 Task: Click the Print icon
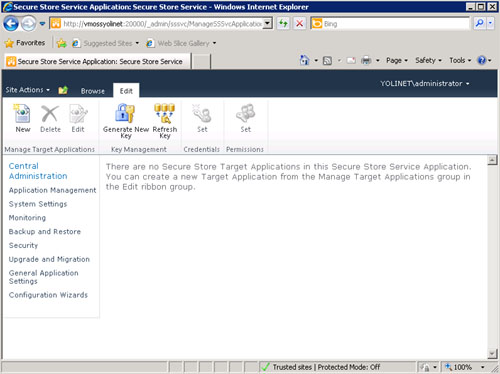coord(366,61)
